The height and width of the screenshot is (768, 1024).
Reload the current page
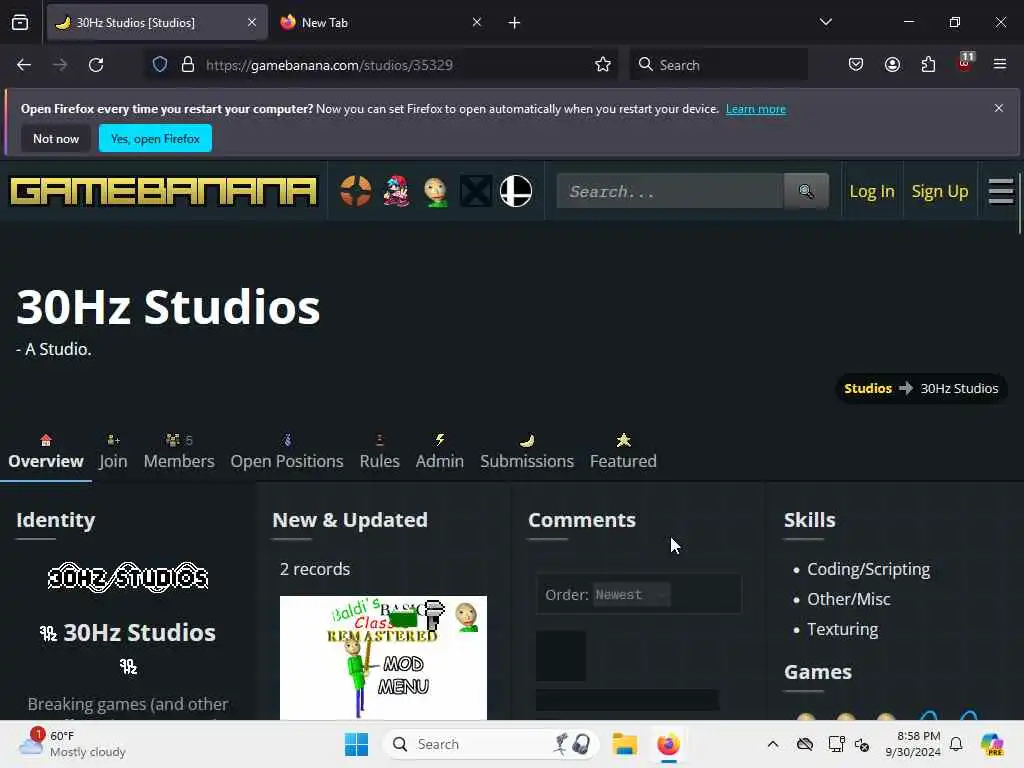[96, 65]
